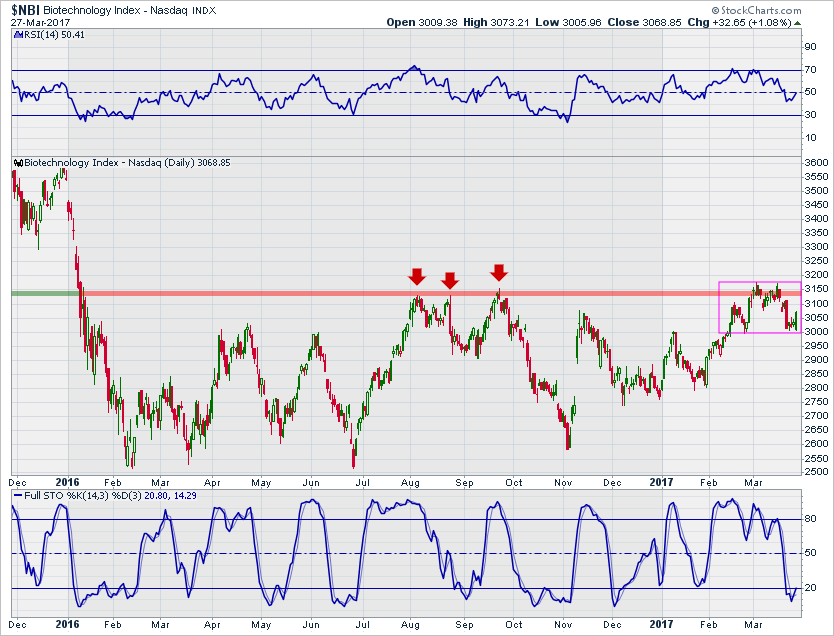Click the Full STO legend line marker
834x636 pixels.
18,496
